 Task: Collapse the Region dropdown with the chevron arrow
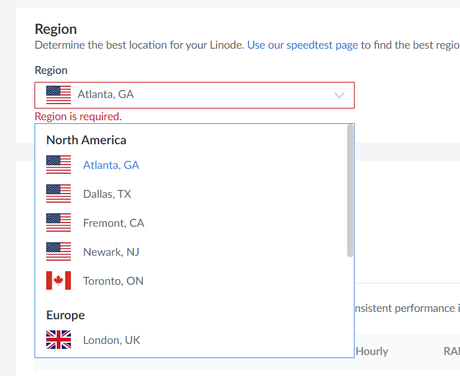coord(339,95)
